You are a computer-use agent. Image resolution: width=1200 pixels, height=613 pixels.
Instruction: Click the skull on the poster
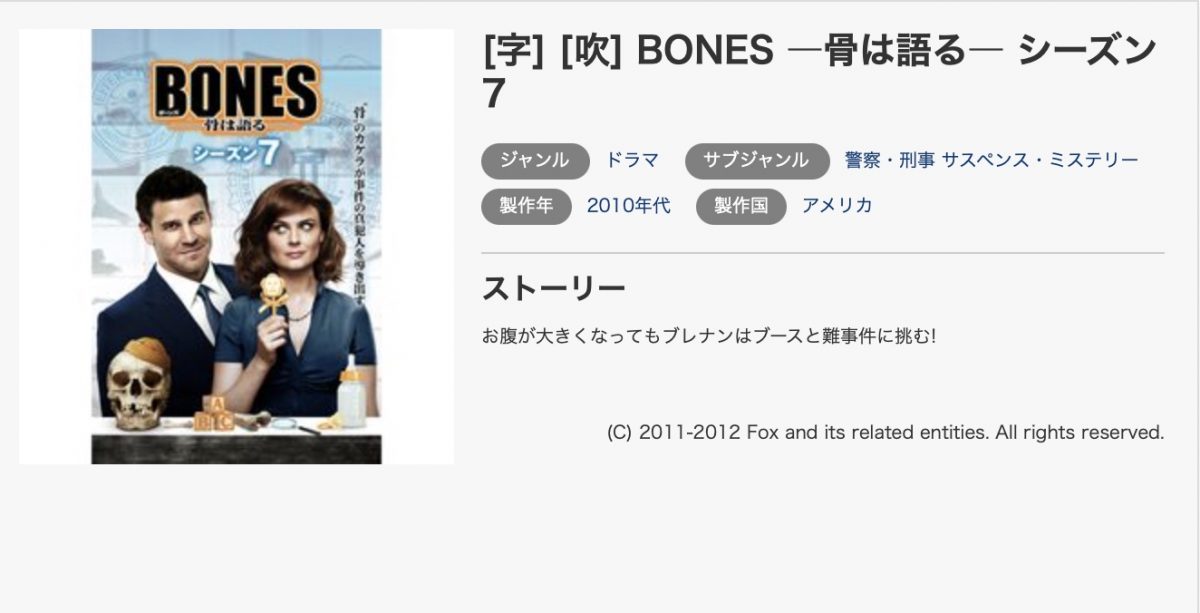[139, 384]
